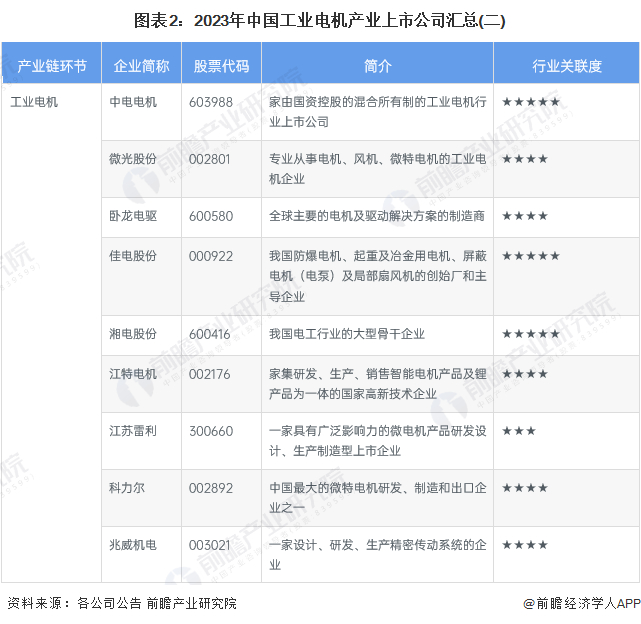The image size is (641, 624).
Task: Select stock code 002892
Action: (x=211, y=488)
